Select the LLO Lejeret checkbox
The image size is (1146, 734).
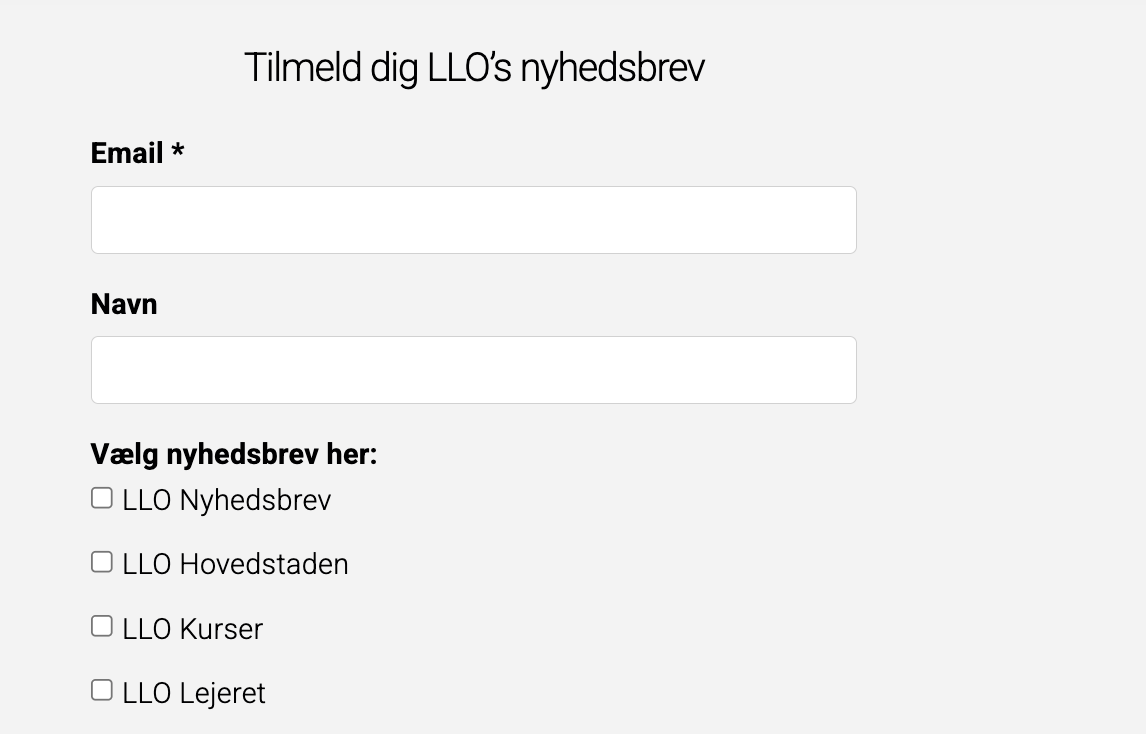102,690
